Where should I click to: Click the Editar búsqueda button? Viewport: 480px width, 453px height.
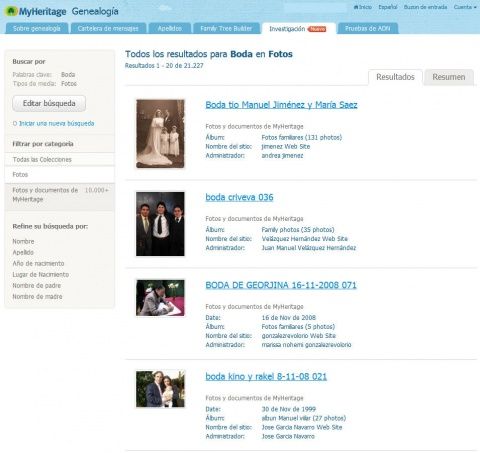click(x=49, y=103)
